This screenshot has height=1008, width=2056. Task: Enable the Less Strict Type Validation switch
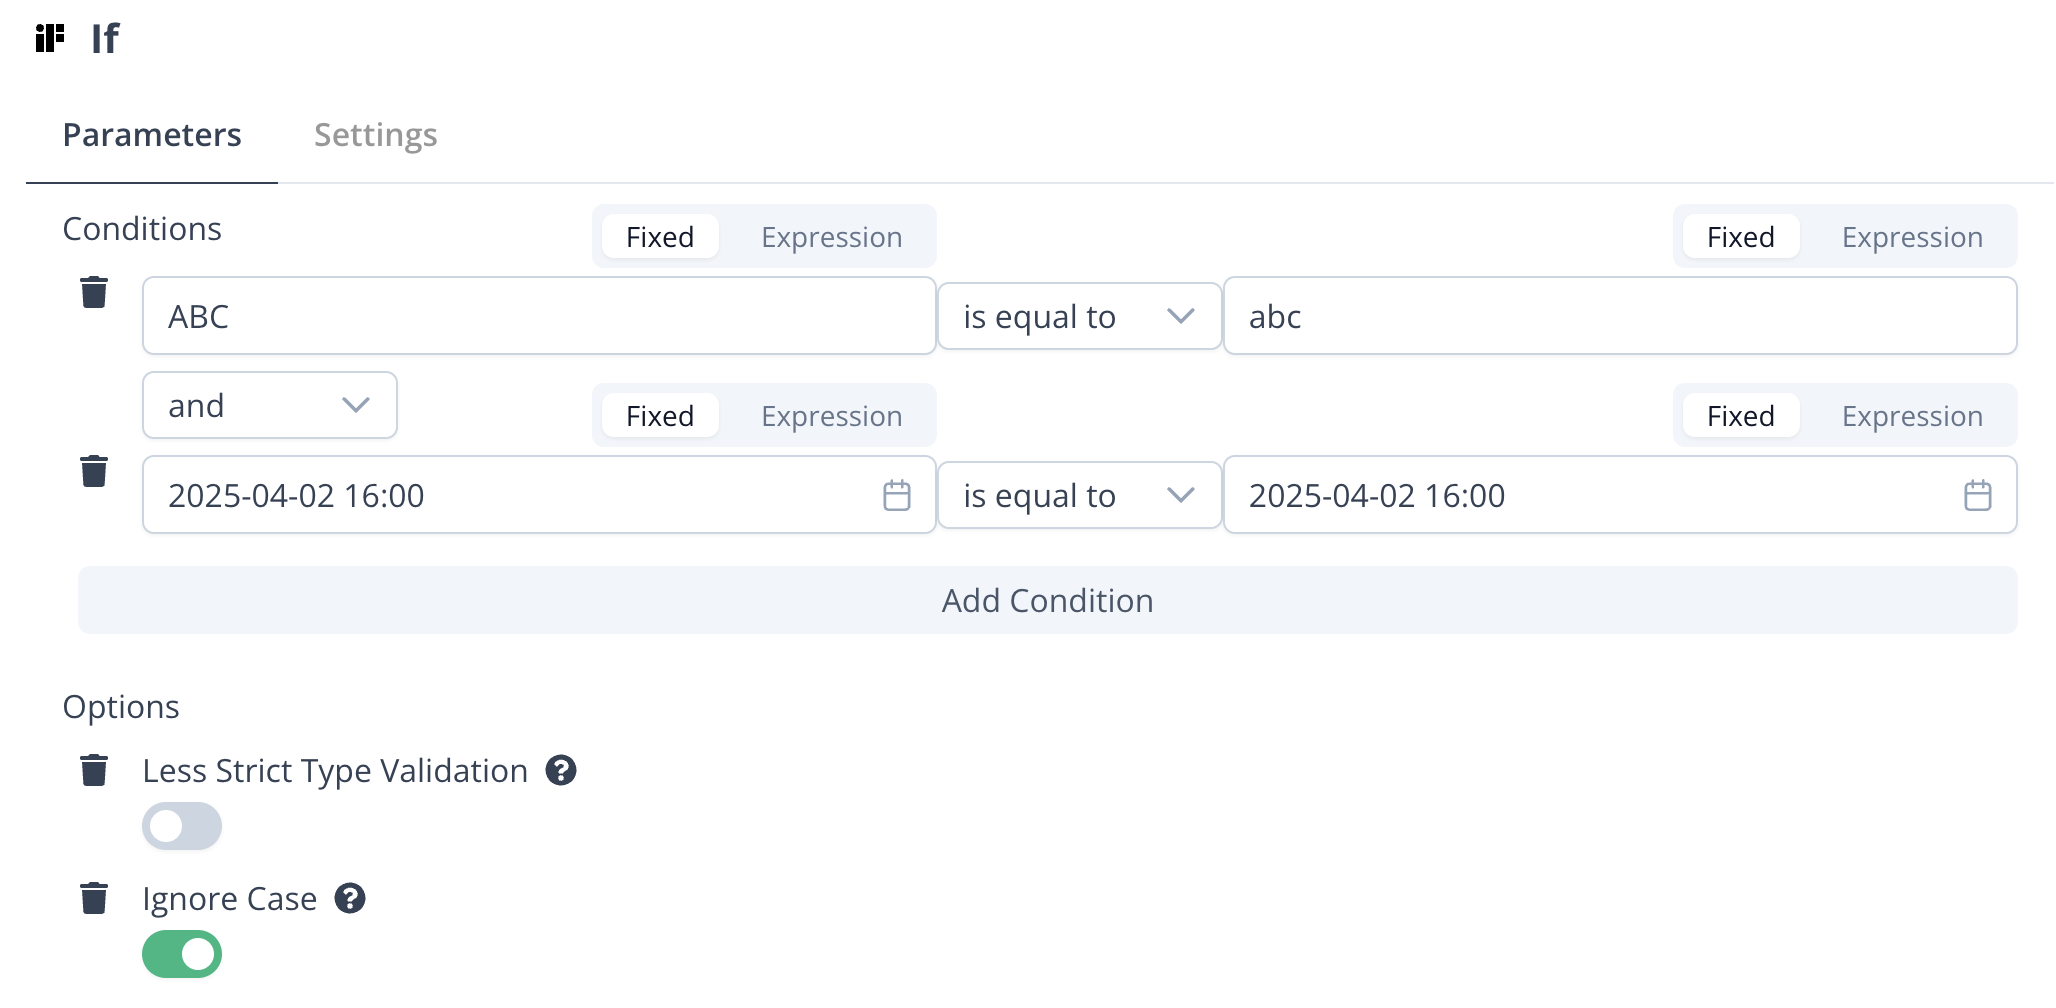[182, 827]
